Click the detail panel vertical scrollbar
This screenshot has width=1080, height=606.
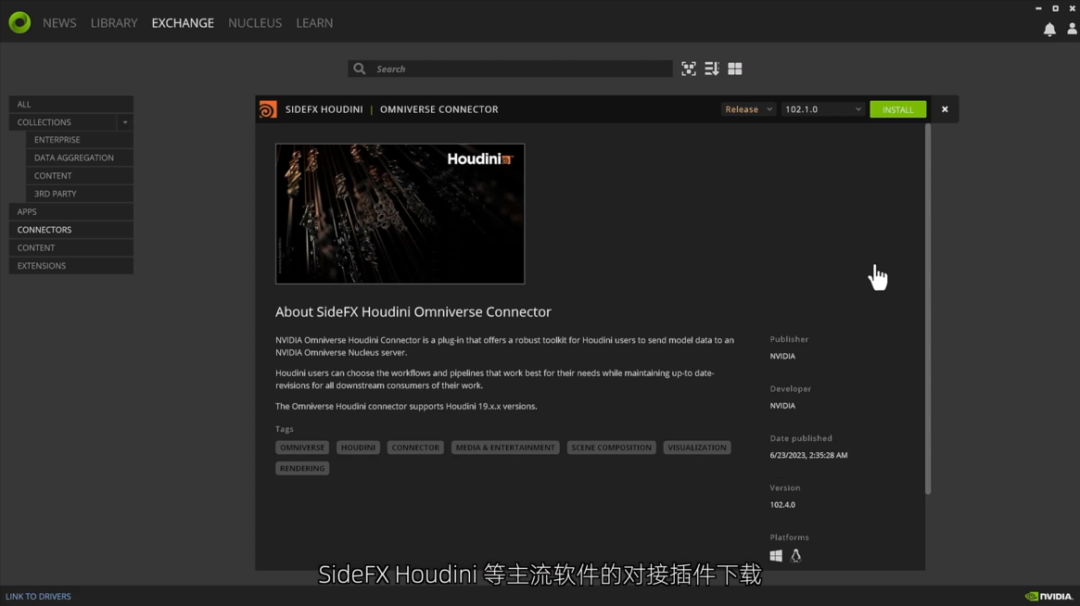coord(928,309)
